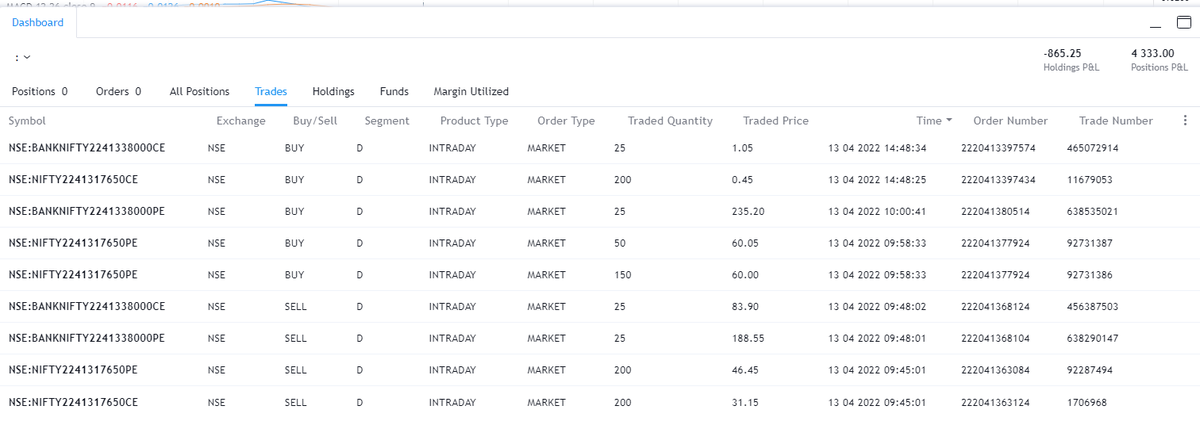The image size is (1200, 425).
Task: Minimize the Dashboard panel
Action: pos(1156,25)
